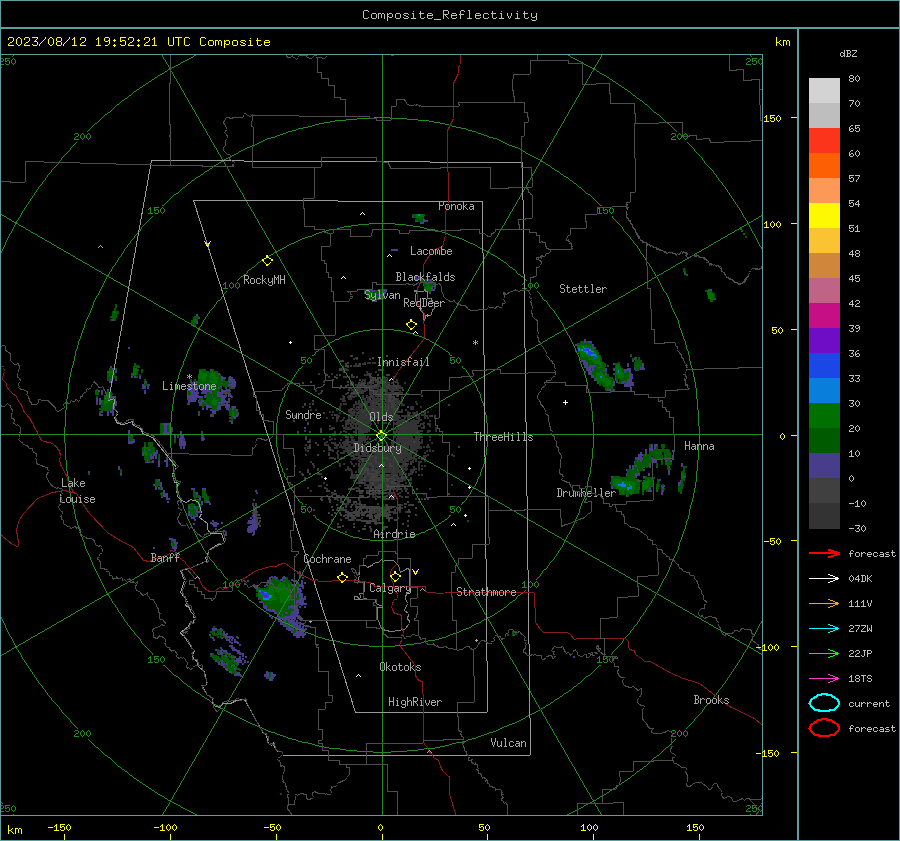Click the ThreeHills label

click(503, 437)
